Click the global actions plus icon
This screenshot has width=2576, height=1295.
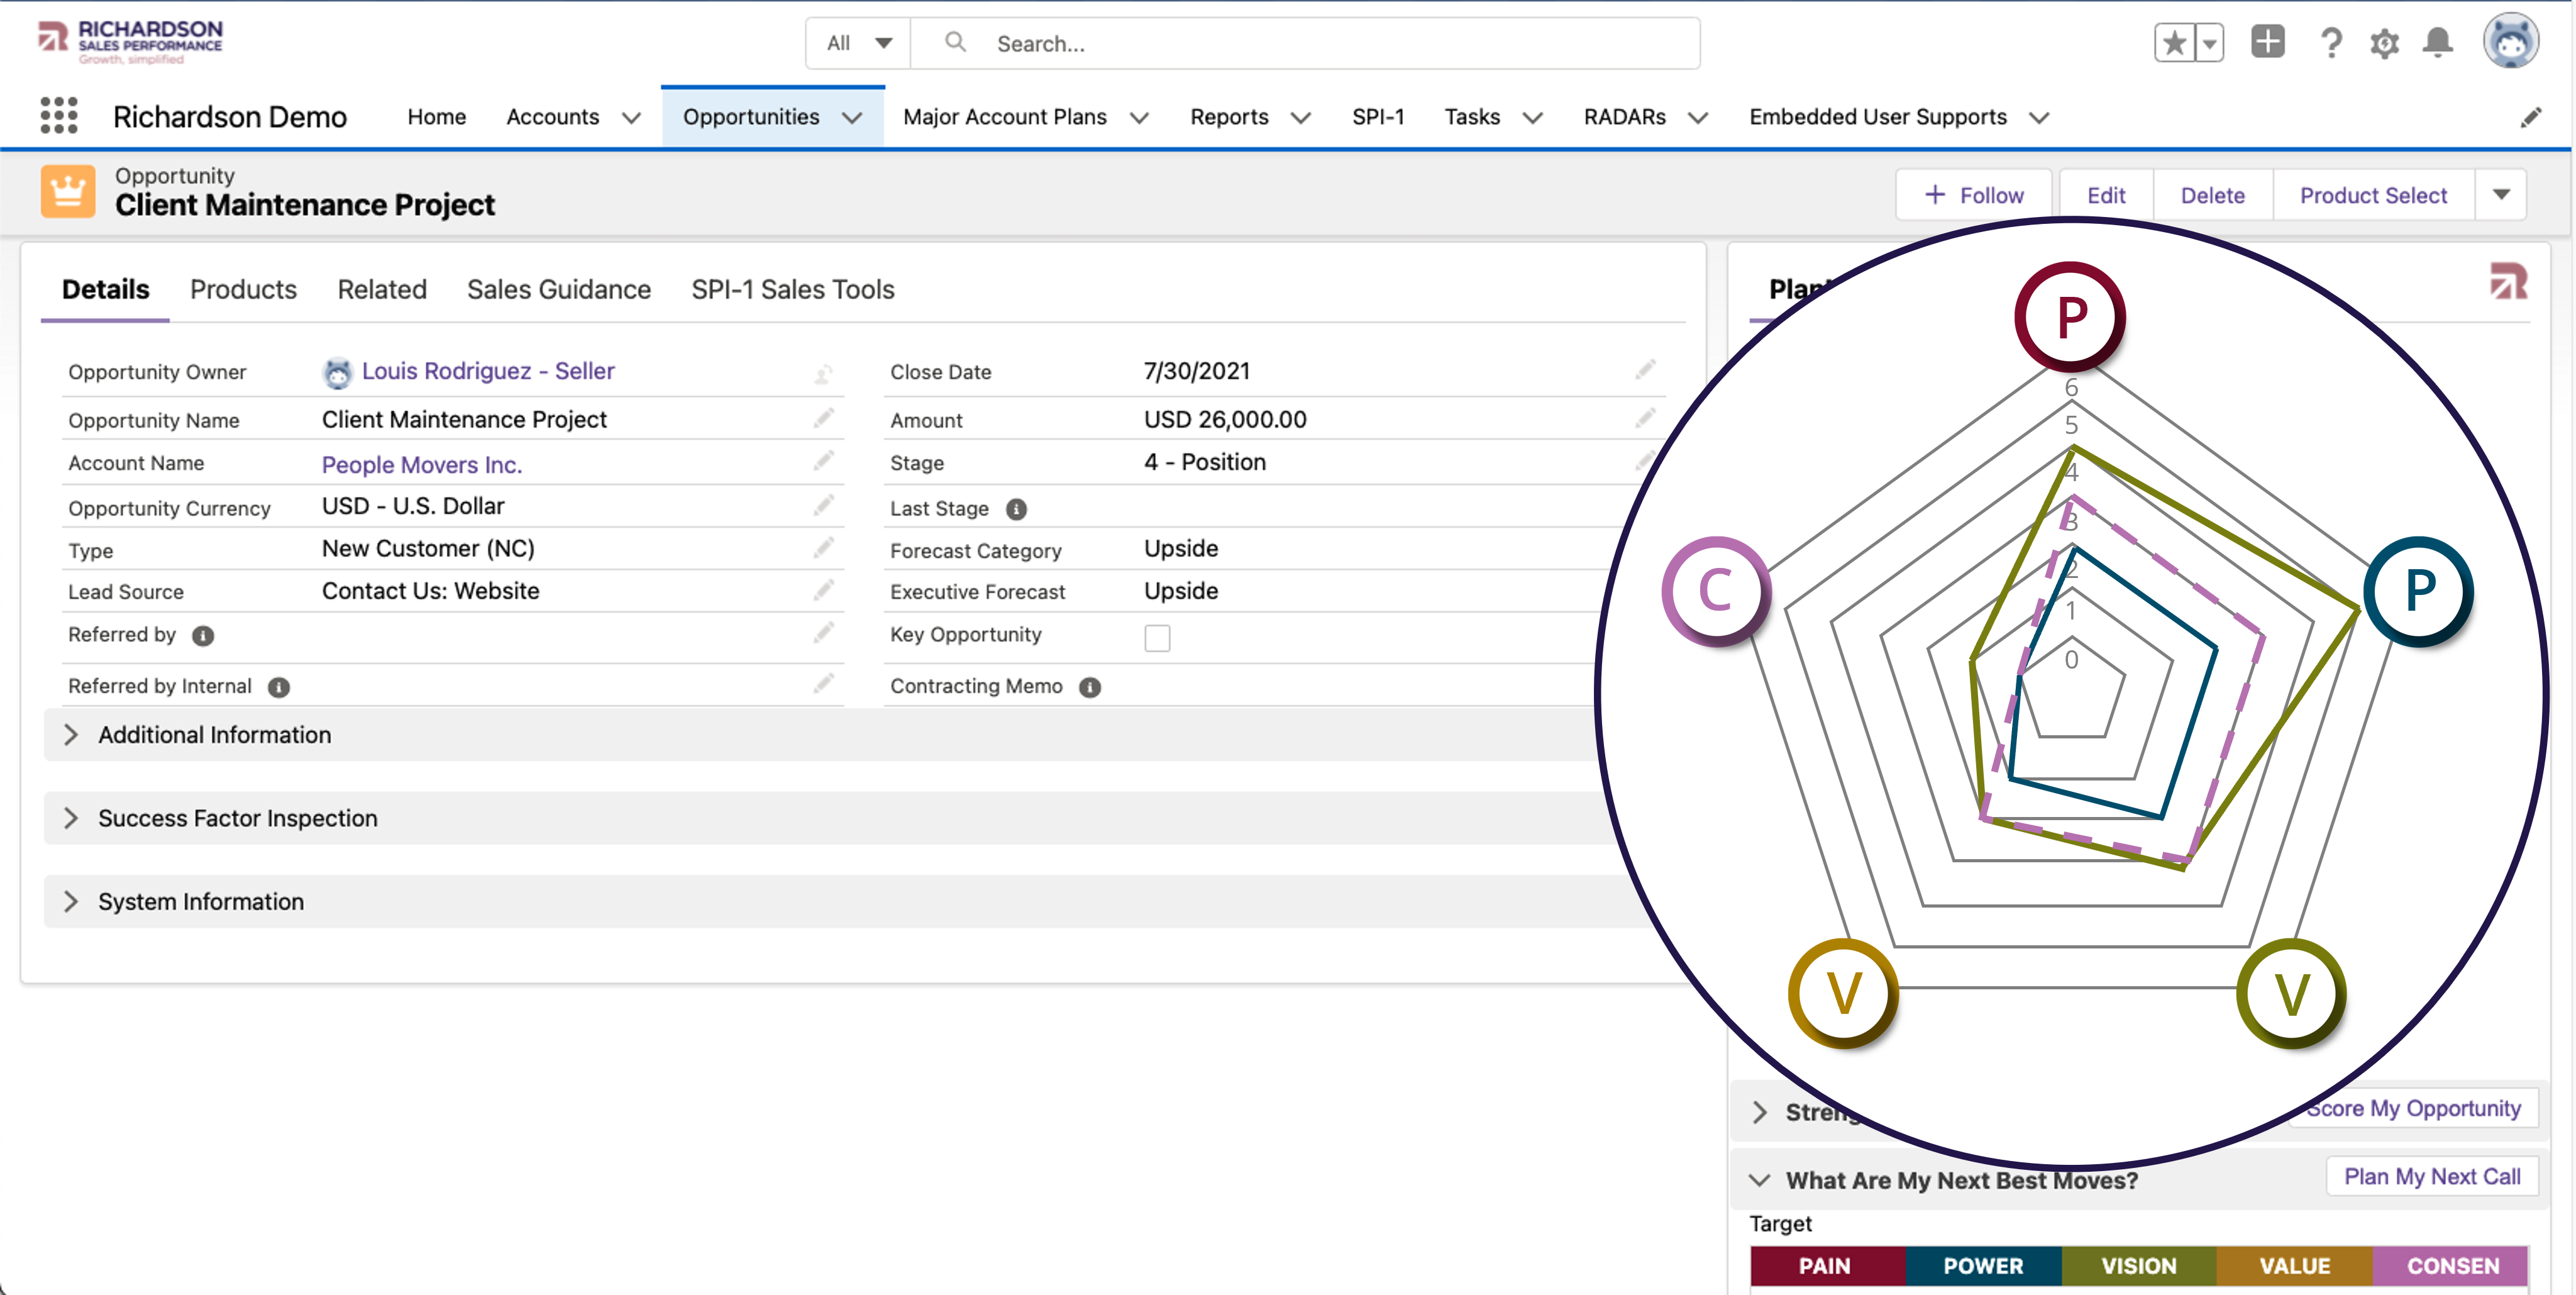(x=2267, y=43)
